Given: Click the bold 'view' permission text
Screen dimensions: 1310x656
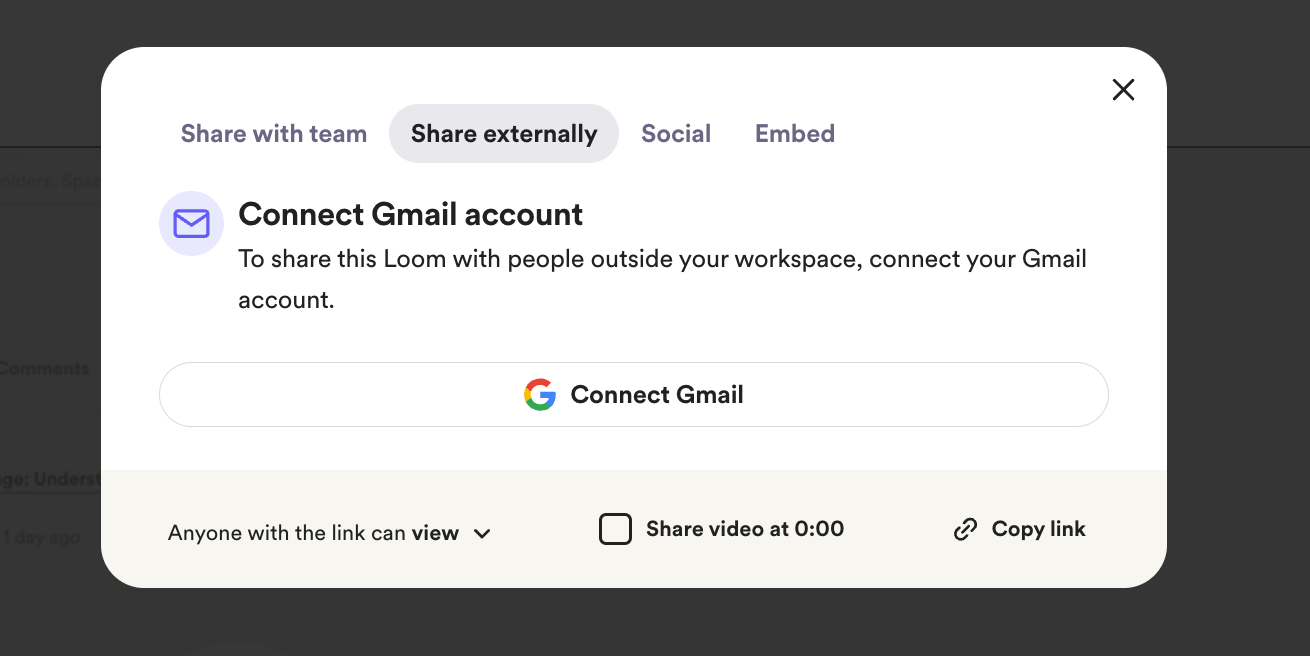Looking at the screenshot, I should (x=435, y=533).
